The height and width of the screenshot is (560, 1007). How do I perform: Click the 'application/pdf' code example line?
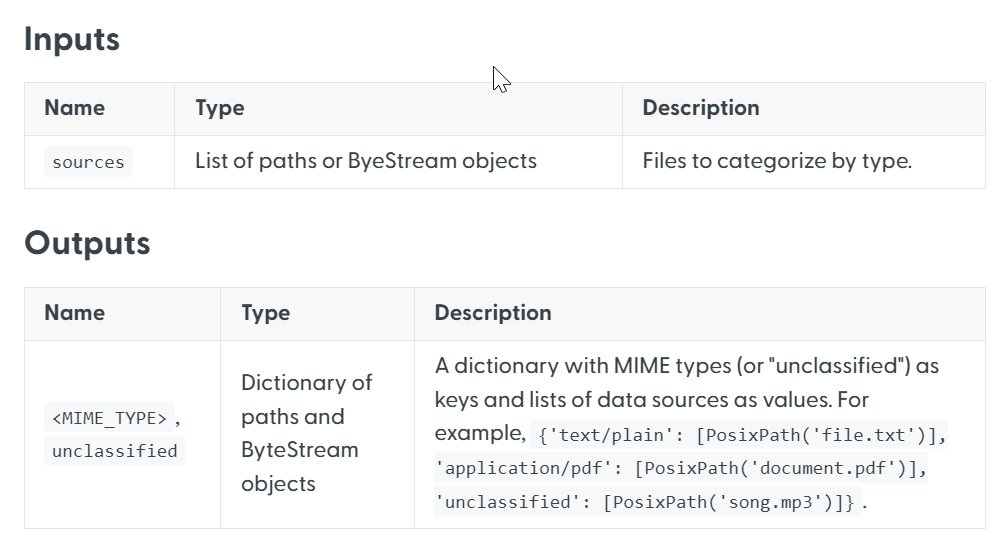tap(681, 468)
